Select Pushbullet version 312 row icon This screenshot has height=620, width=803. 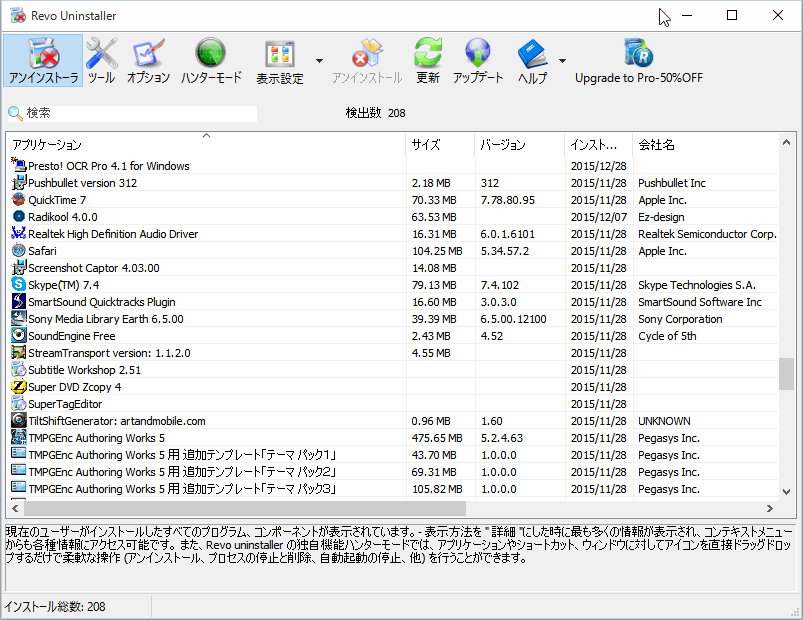pyautogui.click(x=18, y=182)
